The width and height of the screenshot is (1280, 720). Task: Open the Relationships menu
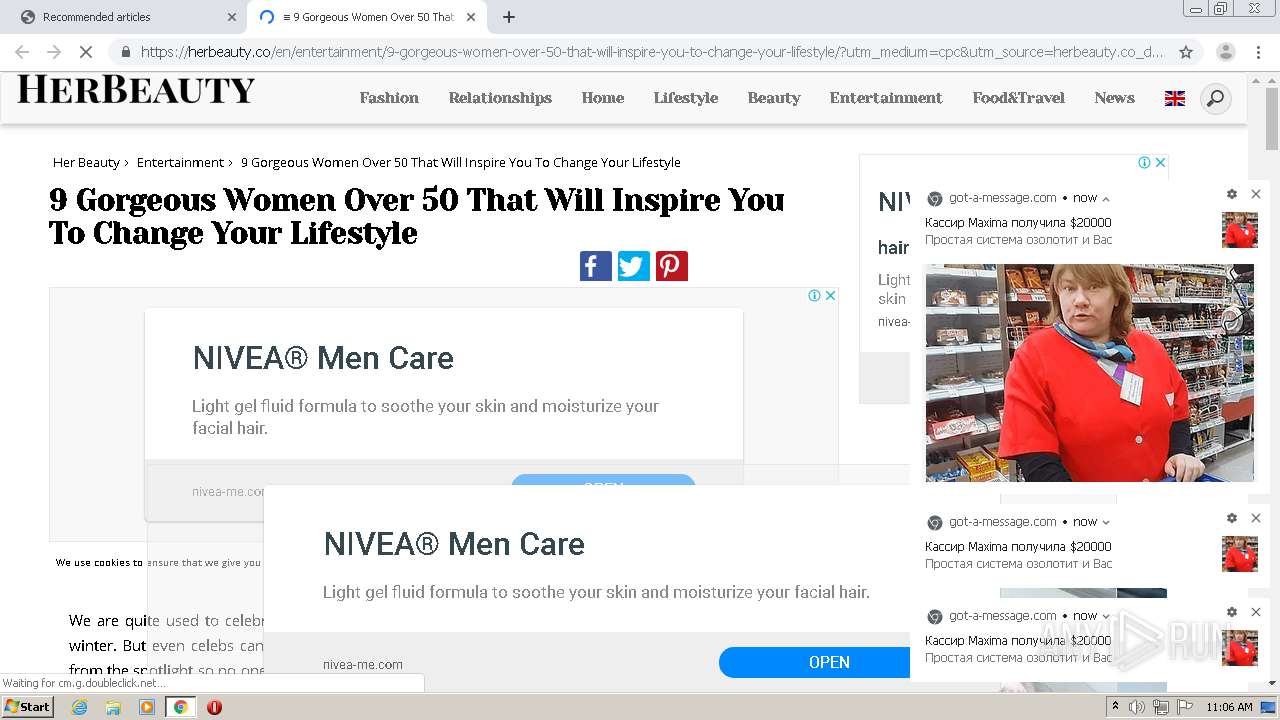pyautogui.click(x=500, y=98)
